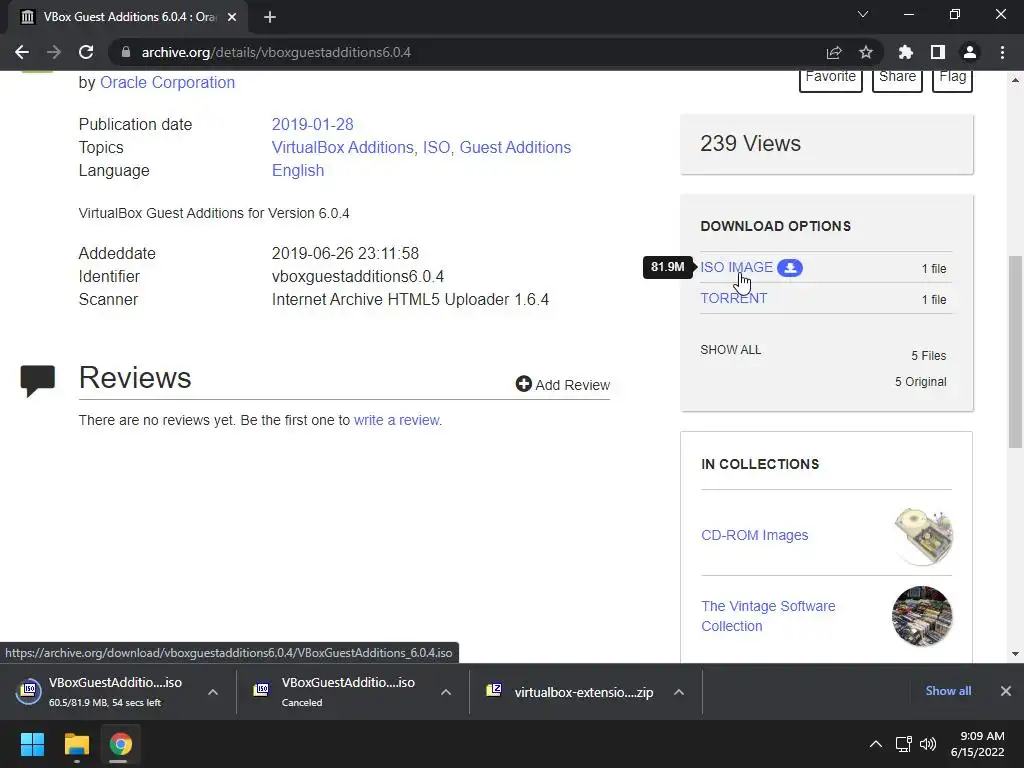The image size is (1024, 768).
Task: Click the page vertical scrollbar thumb
Action: point(1015,351)
